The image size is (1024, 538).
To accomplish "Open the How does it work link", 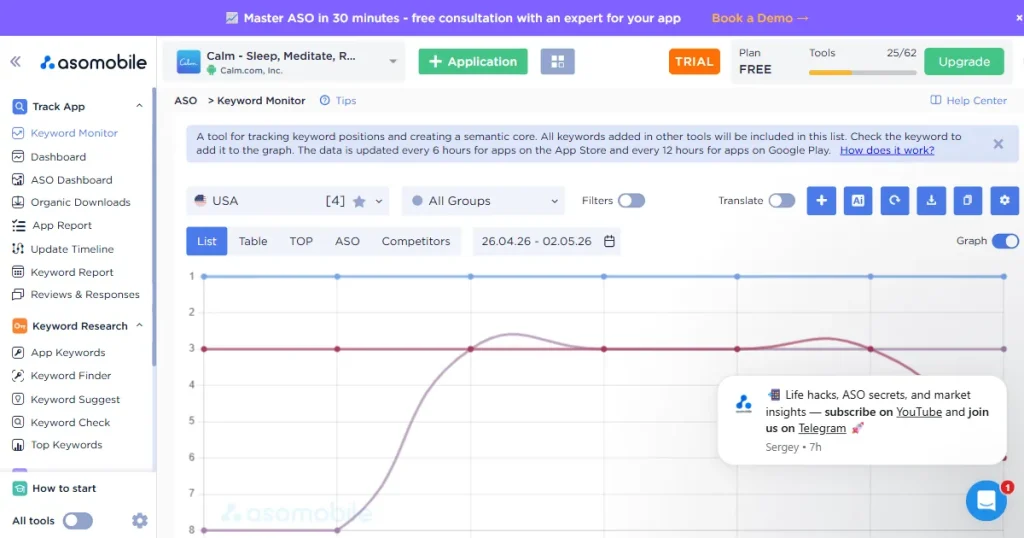I will pos(887,150).
